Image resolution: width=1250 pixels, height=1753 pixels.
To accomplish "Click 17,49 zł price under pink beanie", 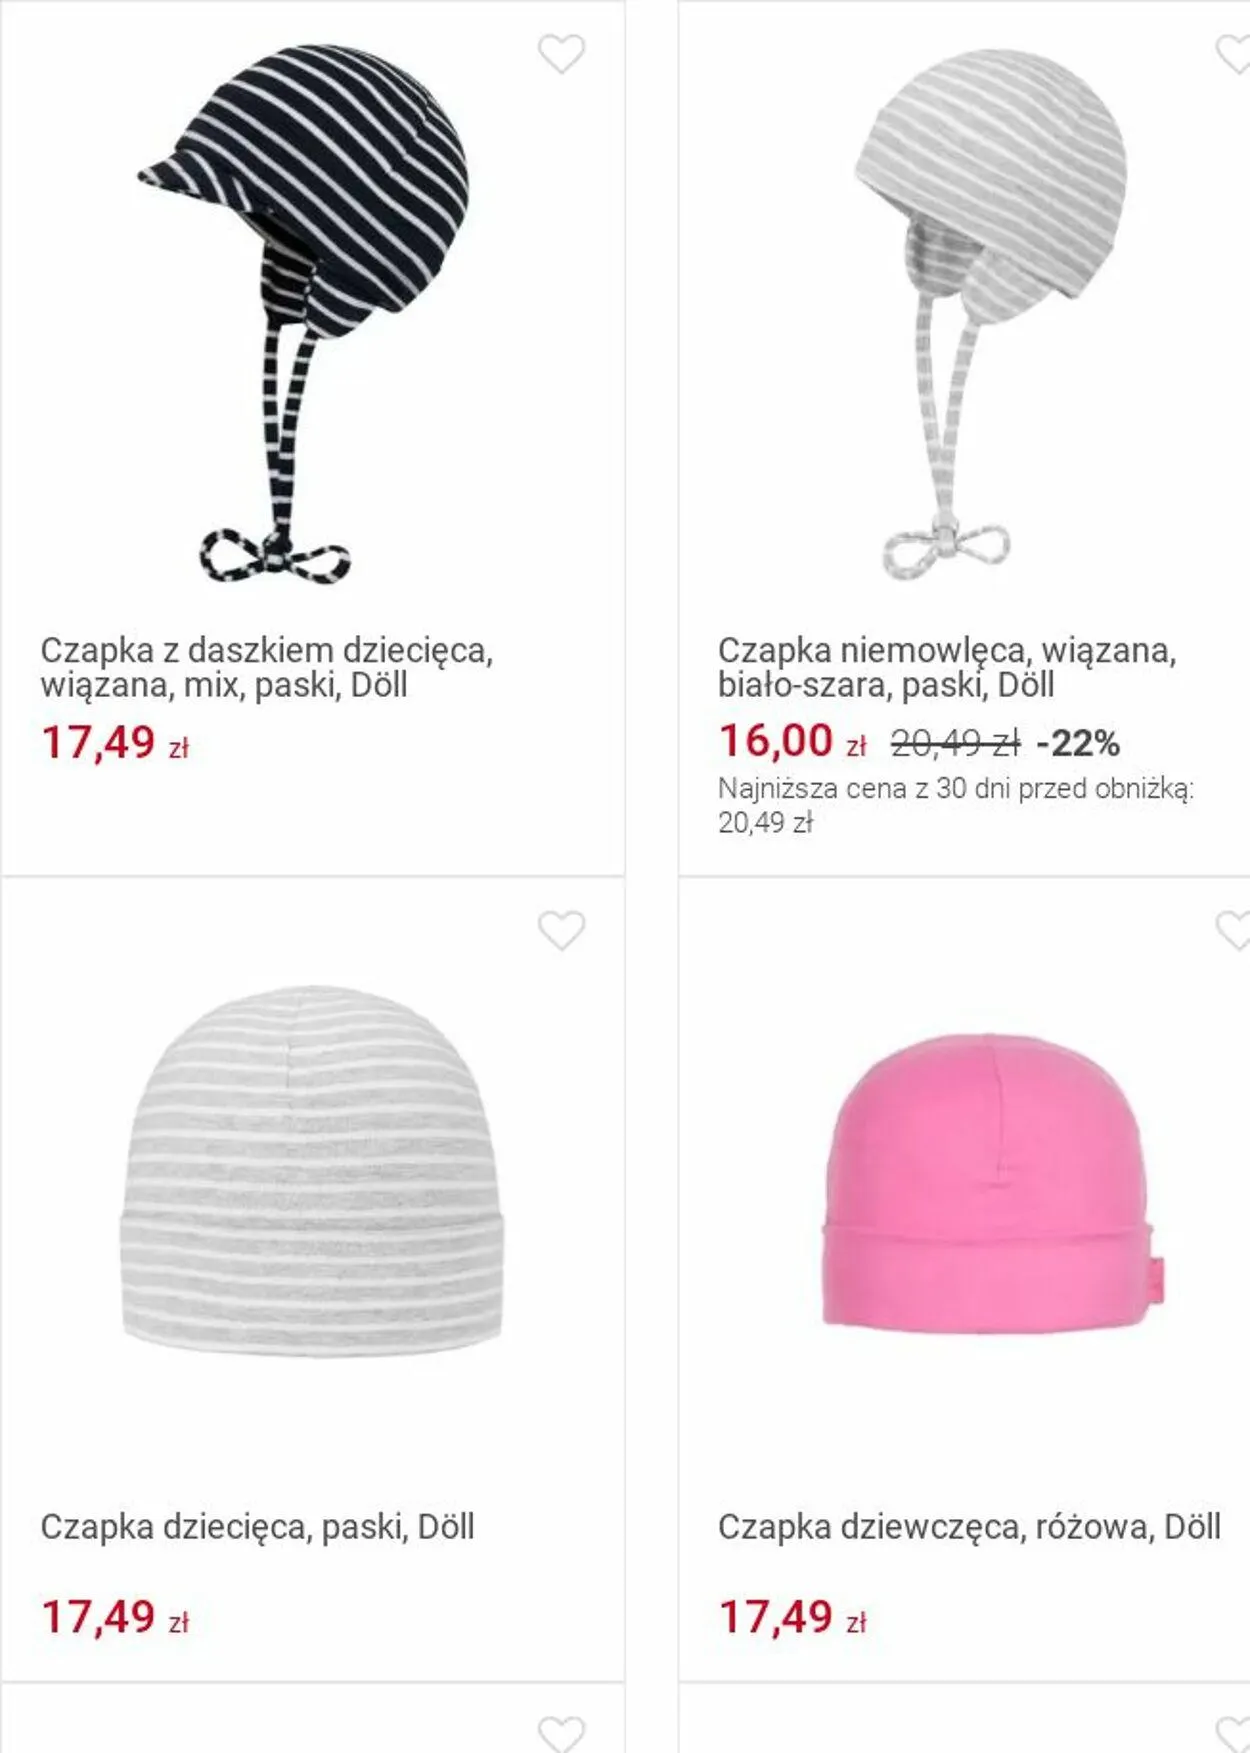I will point(792,1617).
